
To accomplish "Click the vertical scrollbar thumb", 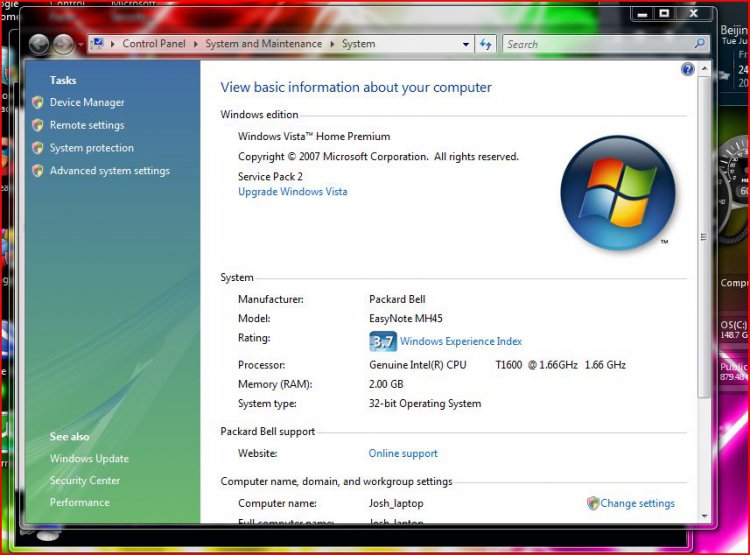I will coord(704,236).
